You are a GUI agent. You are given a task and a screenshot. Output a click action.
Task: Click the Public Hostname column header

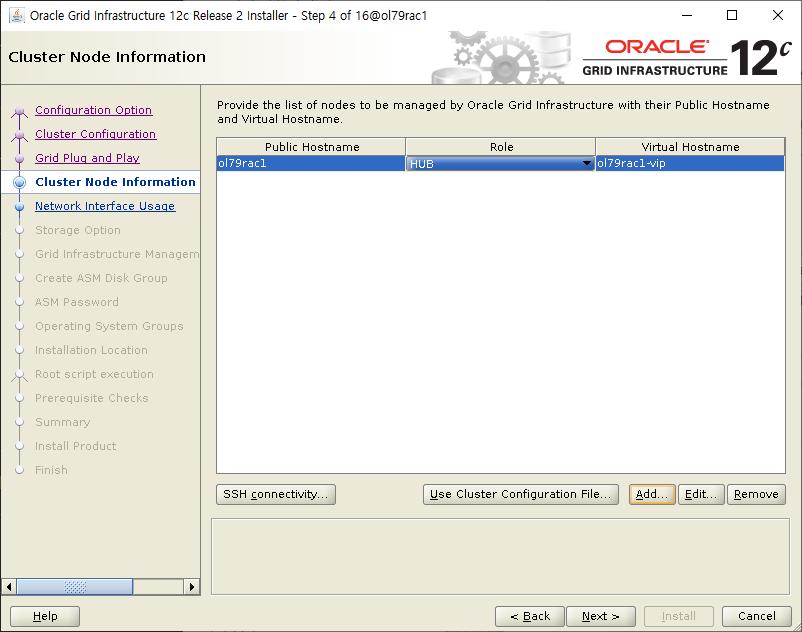click(311, 147)
